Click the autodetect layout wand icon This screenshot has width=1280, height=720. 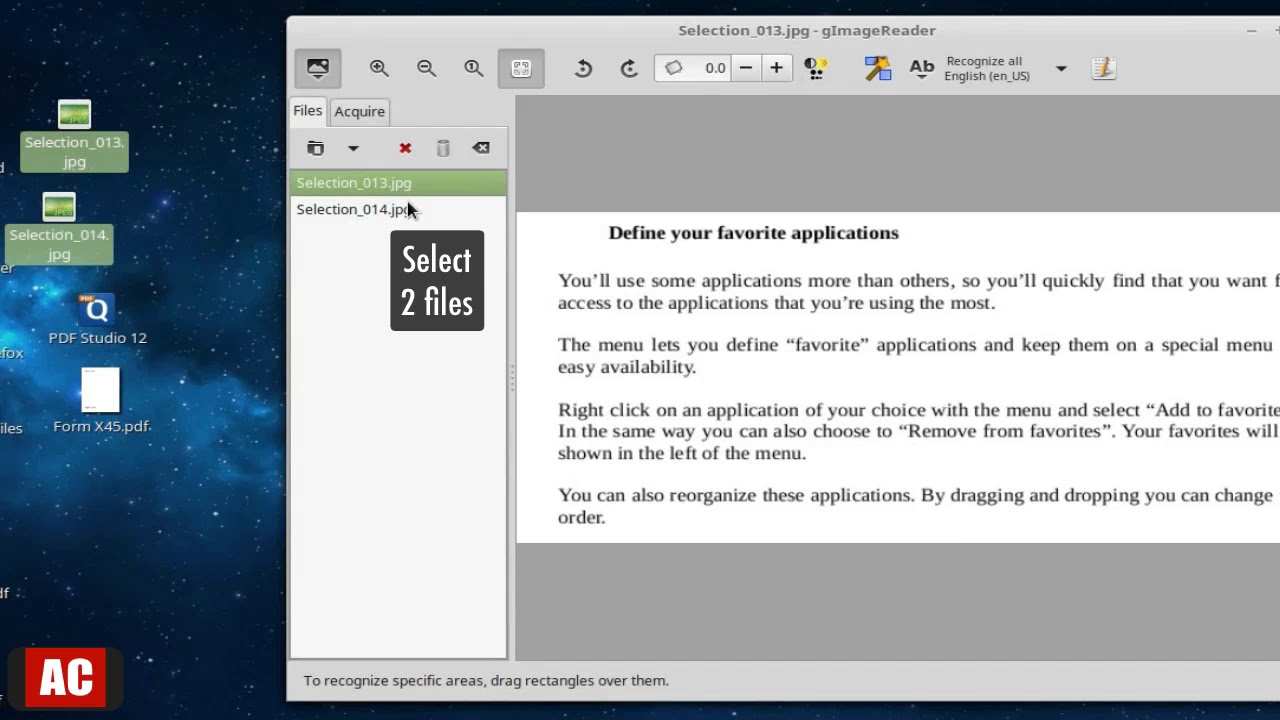878,68
